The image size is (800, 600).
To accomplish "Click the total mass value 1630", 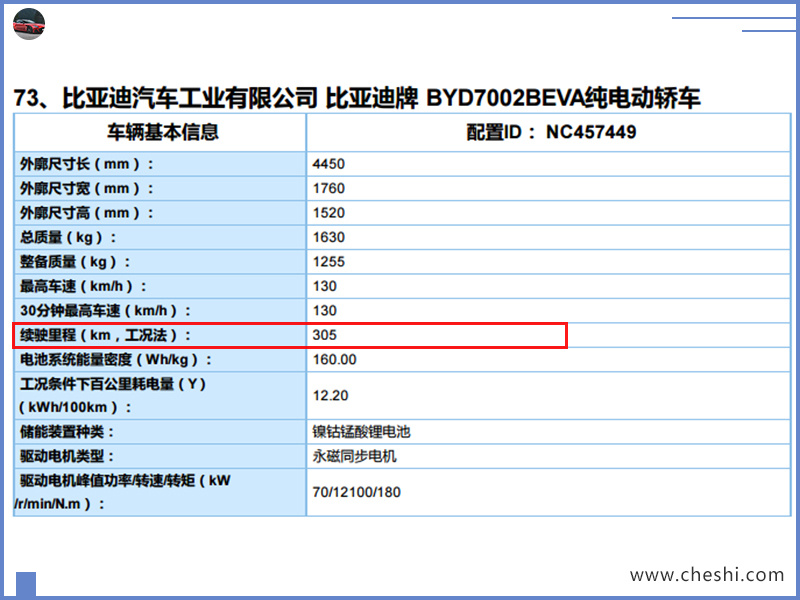I will 329,237.
